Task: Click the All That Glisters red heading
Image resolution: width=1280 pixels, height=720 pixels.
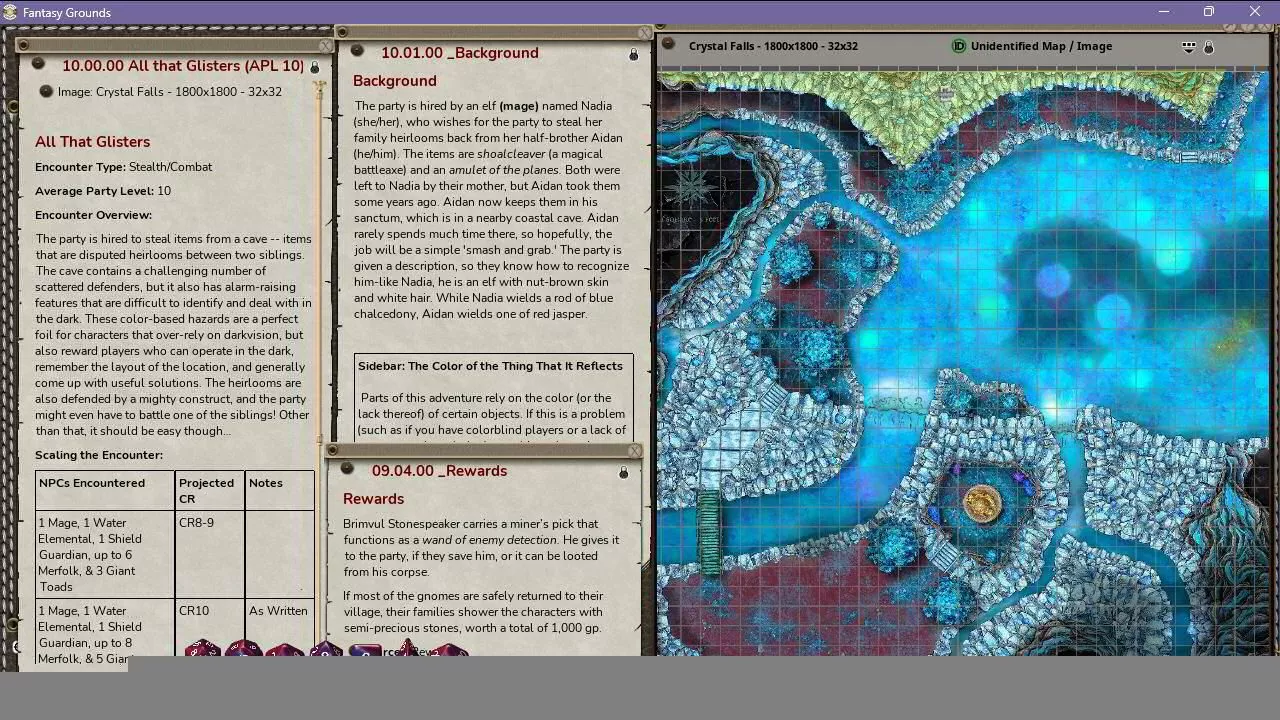Action: pyautogui.click(x=92, y=142)
